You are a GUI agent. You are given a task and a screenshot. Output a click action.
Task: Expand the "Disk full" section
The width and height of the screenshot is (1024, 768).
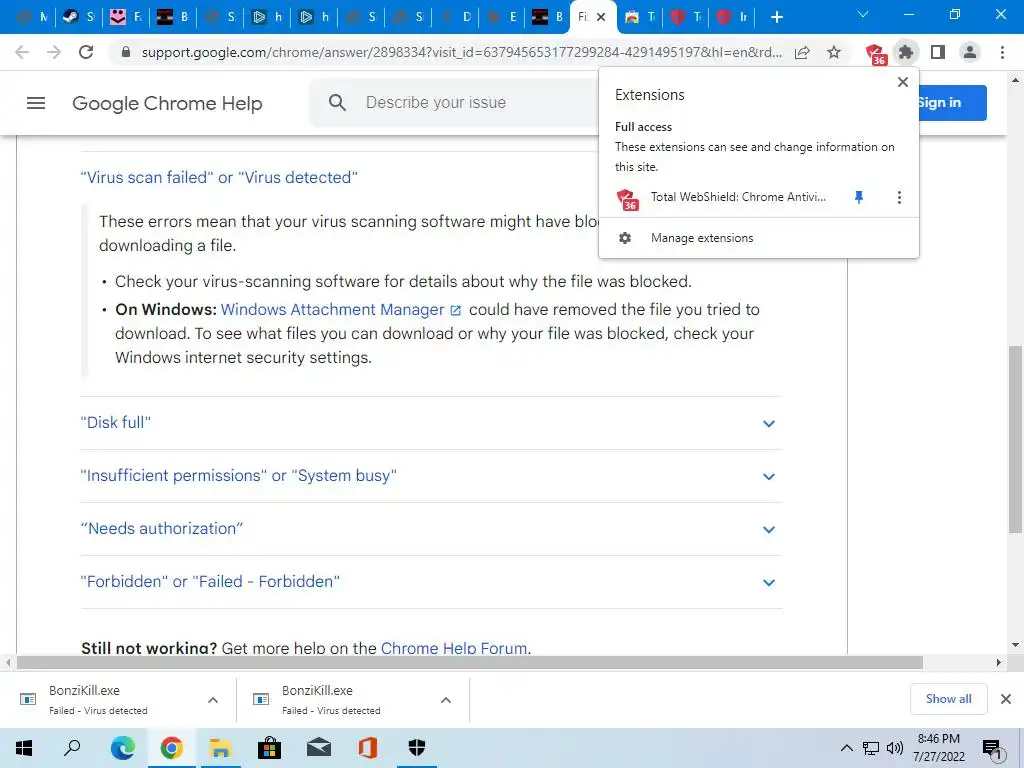pos(430,423)
